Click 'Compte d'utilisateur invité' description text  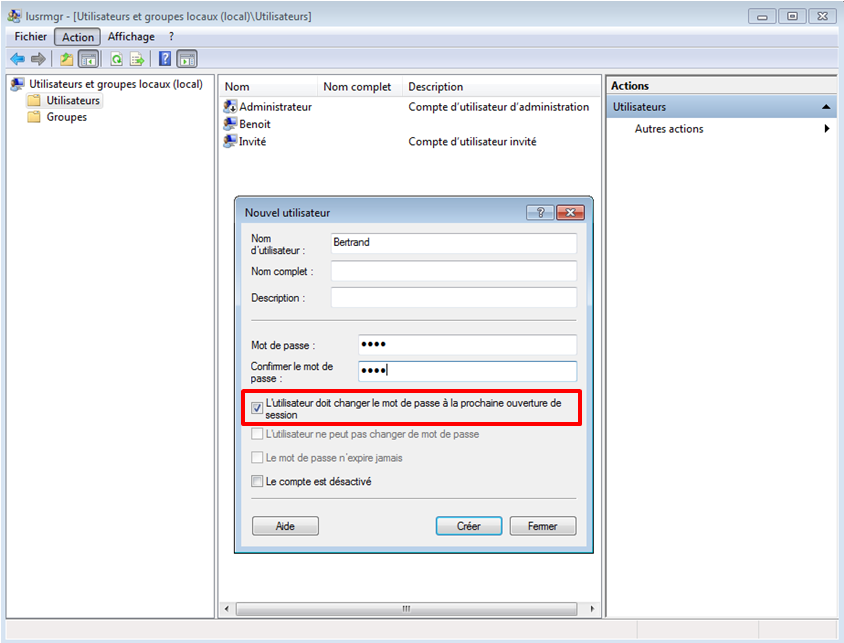[472, 142]
